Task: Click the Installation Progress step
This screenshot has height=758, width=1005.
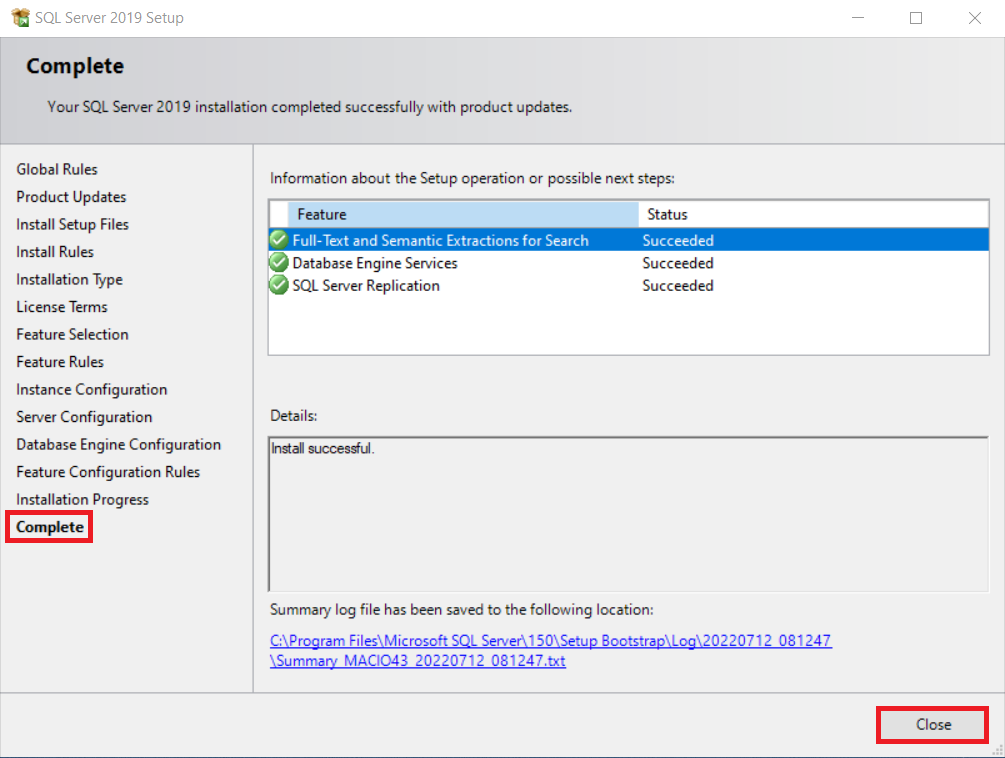Action: click(x=83, y=500)
